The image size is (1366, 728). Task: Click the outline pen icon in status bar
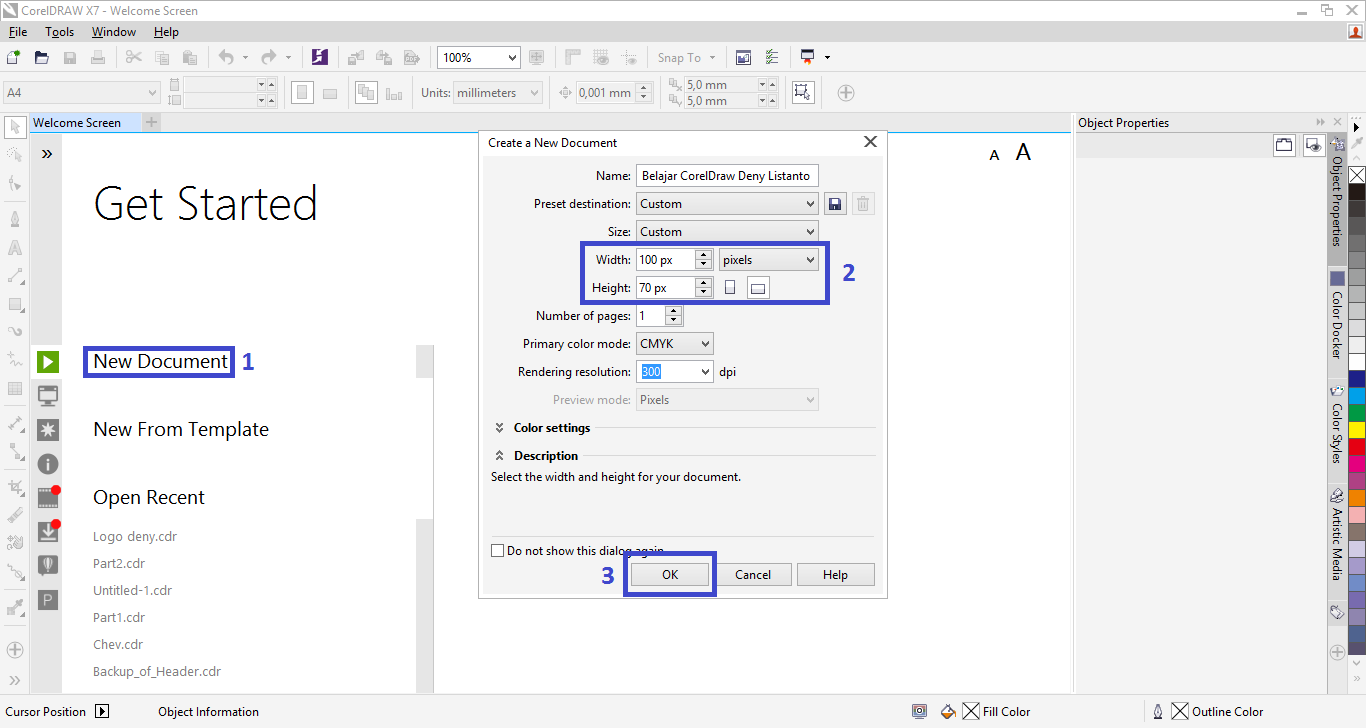click(x=1158, y=711)
